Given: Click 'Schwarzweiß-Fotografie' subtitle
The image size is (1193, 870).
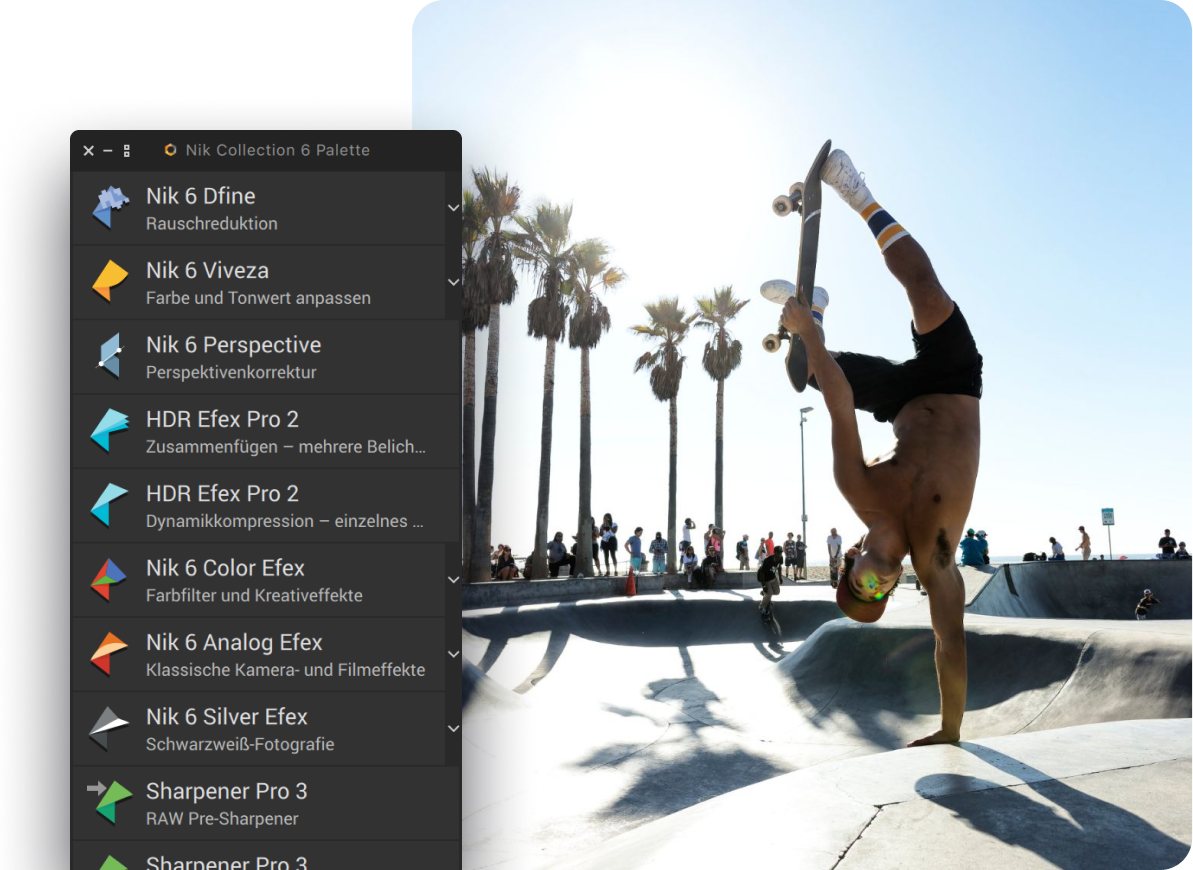Looking at the screenshot, I should pos(240,744).
